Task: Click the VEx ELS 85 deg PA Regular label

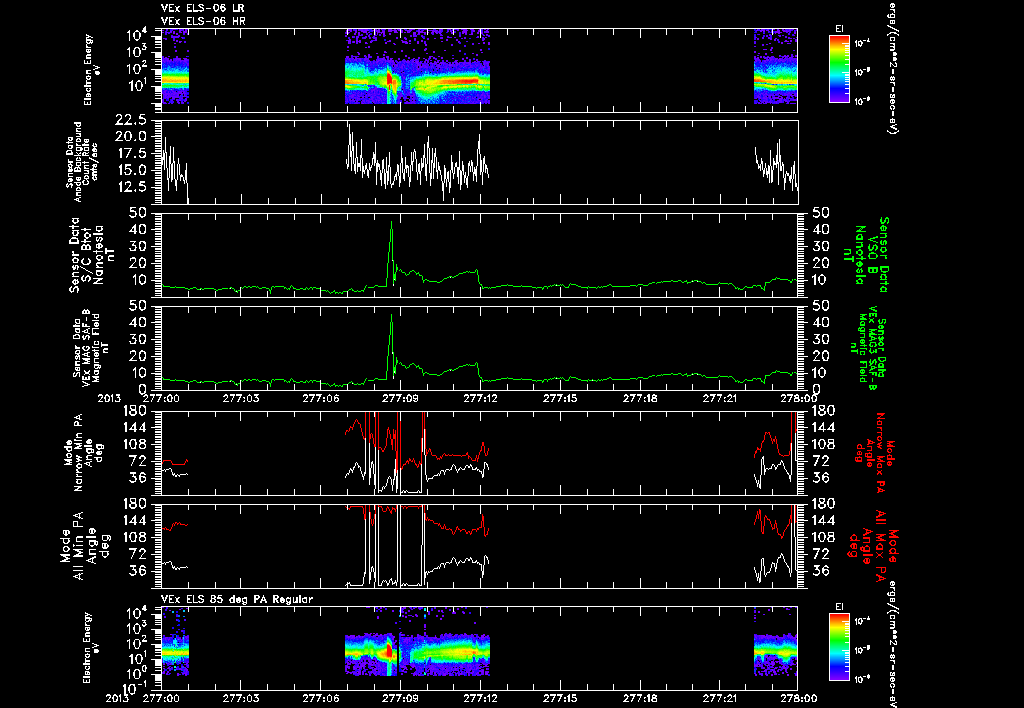Action: 237,599
